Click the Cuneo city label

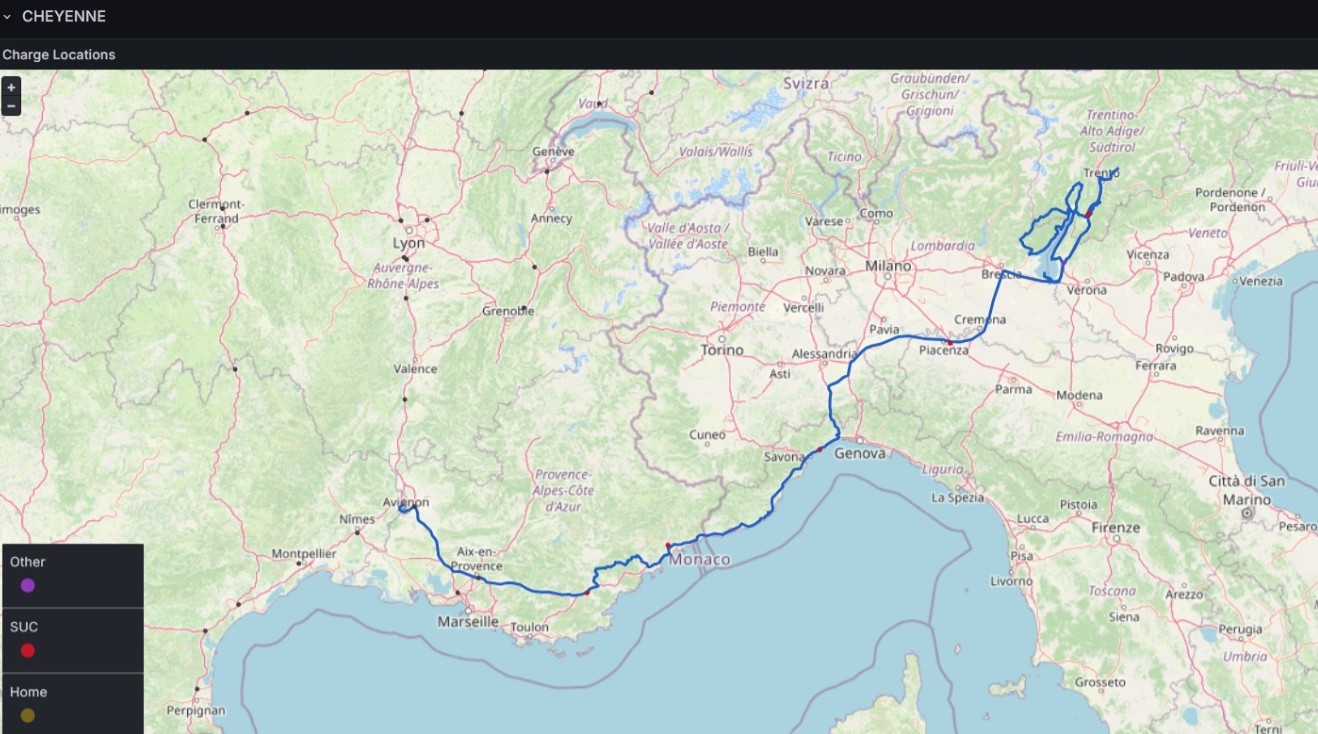(x=707, y=435)
